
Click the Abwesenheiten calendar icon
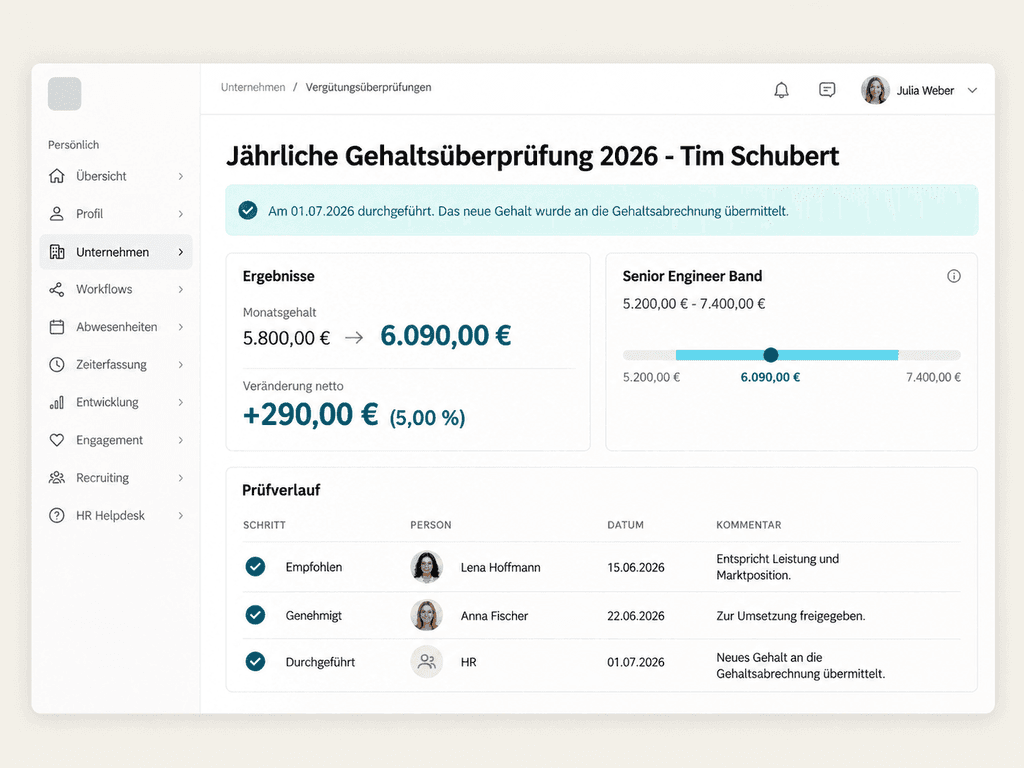click(x=57, y=327)
